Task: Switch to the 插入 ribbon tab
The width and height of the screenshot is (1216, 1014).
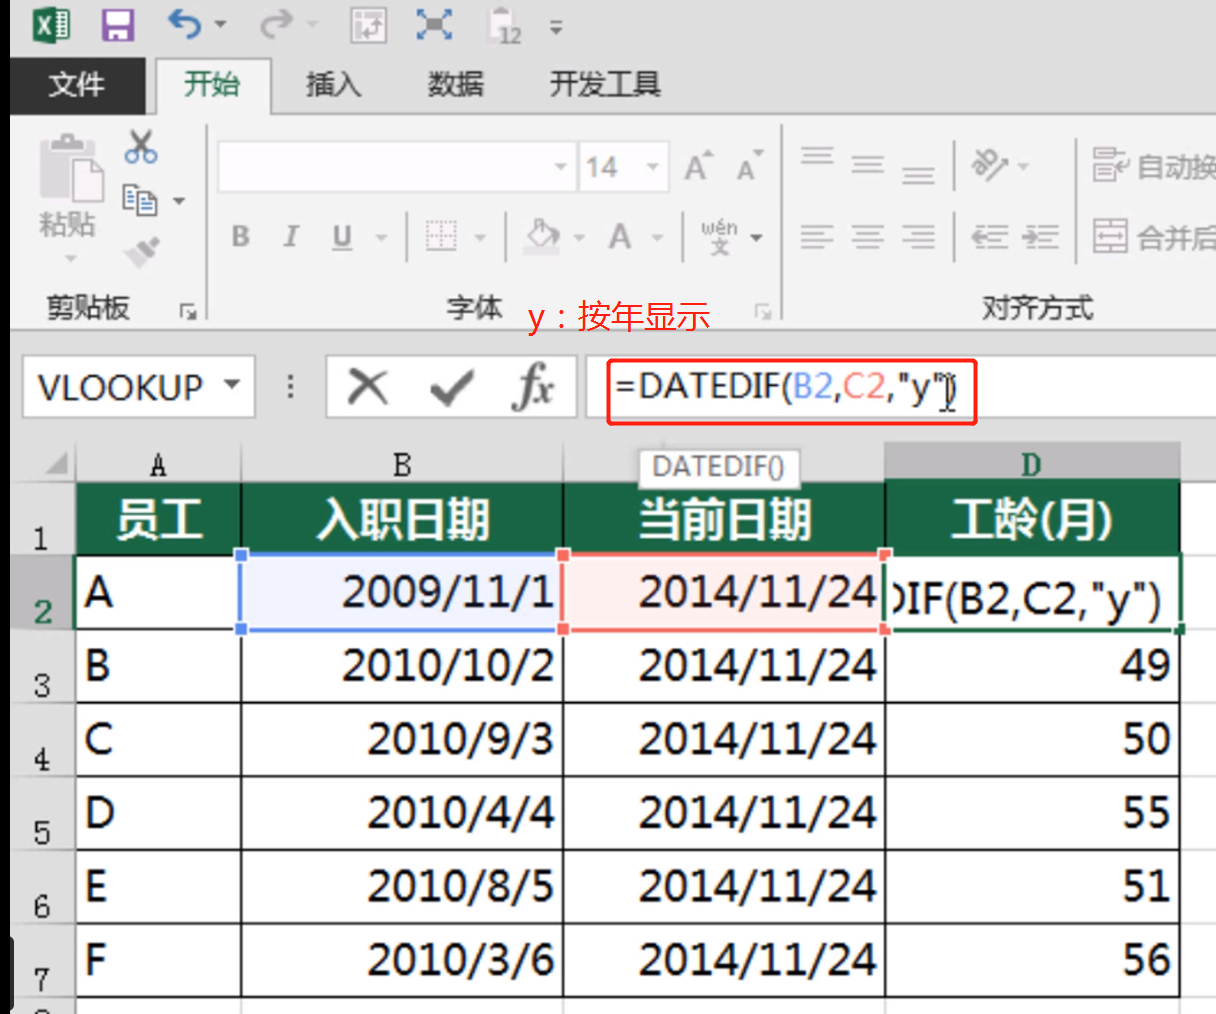Action: (333, 85)
